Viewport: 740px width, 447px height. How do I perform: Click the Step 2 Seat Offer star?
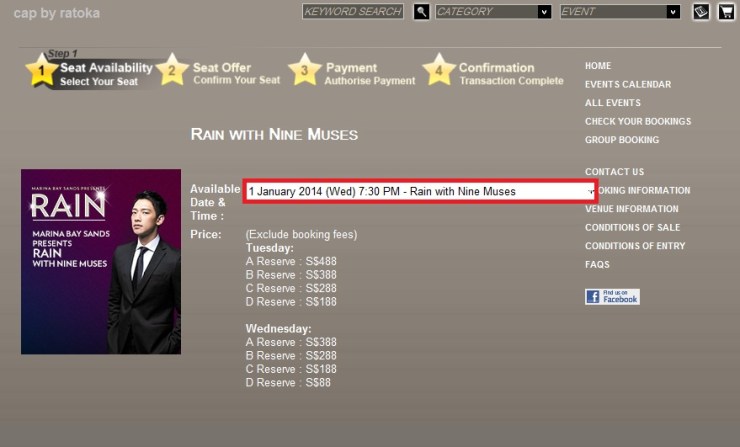coord(172,71)
